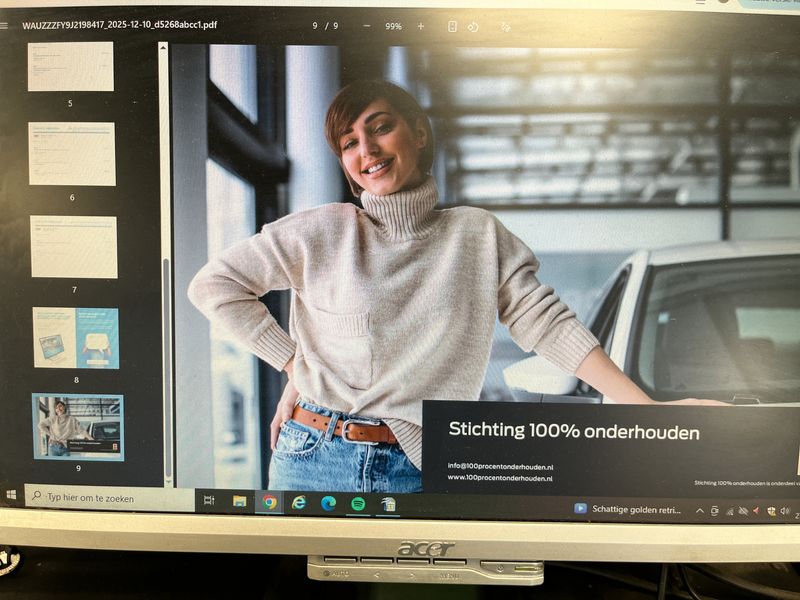Open the www.100procentonderhouden.nl link
The width and height of the screenshot is (800, 600).
click(x=500, y=478)
